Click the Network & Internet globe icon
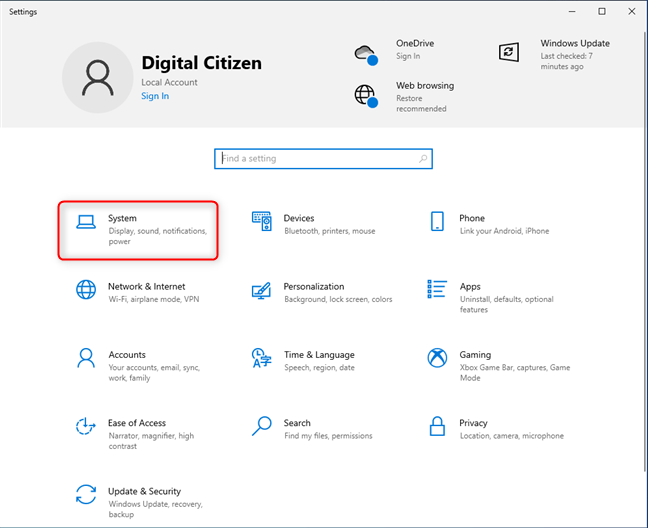 [x=86, y=290]
